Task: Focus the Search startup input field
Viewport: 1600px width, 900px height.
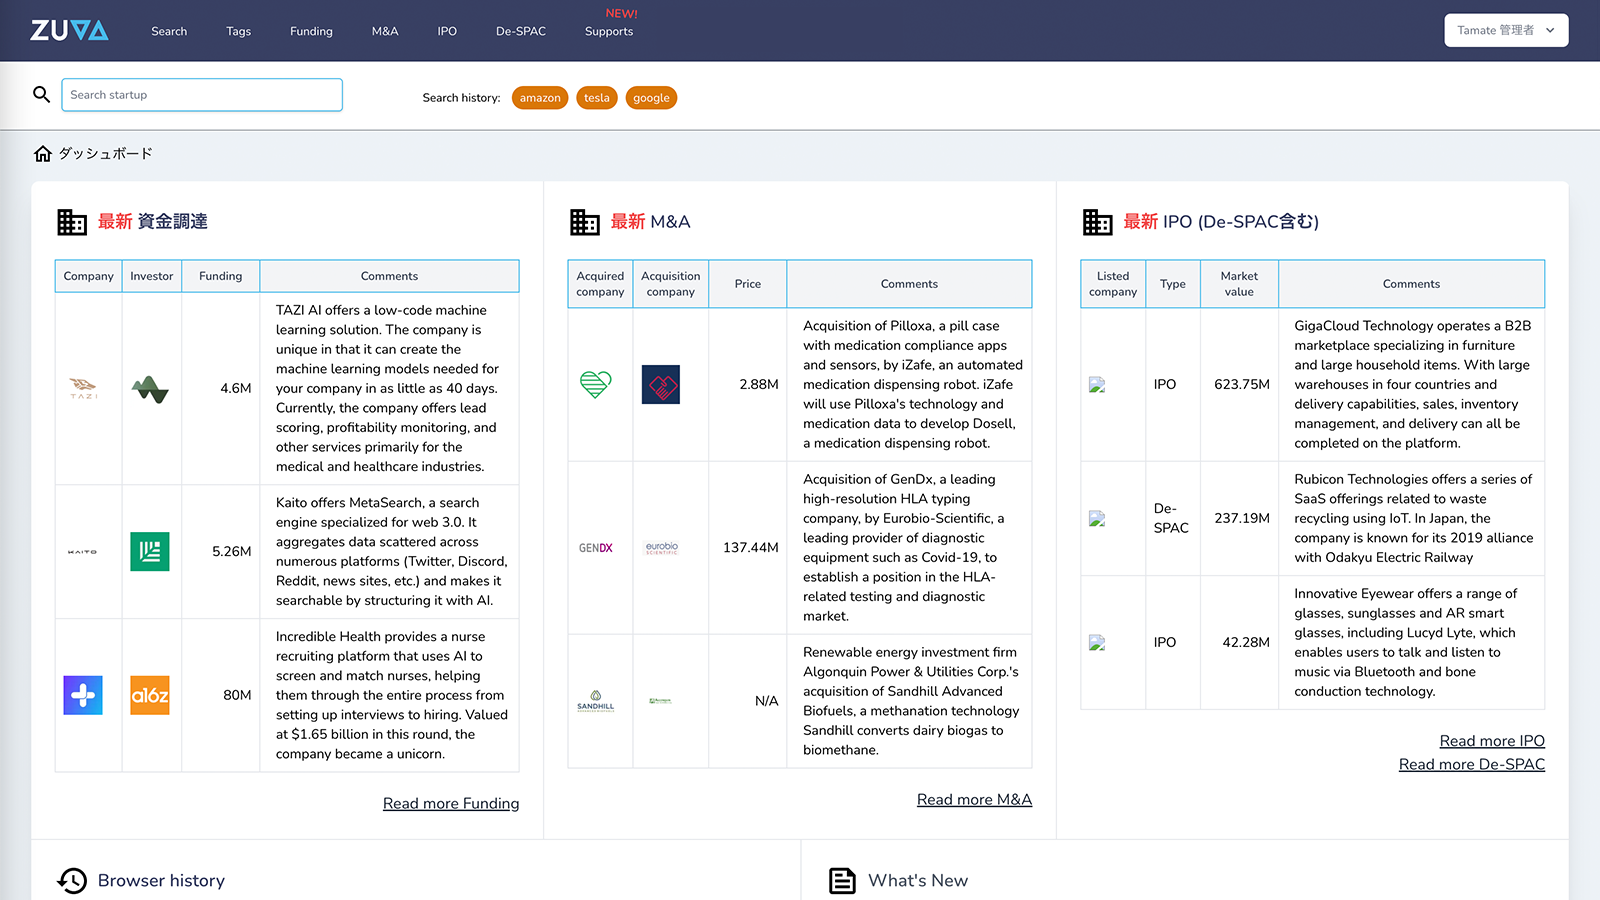Action: click(x=202, y=95)
